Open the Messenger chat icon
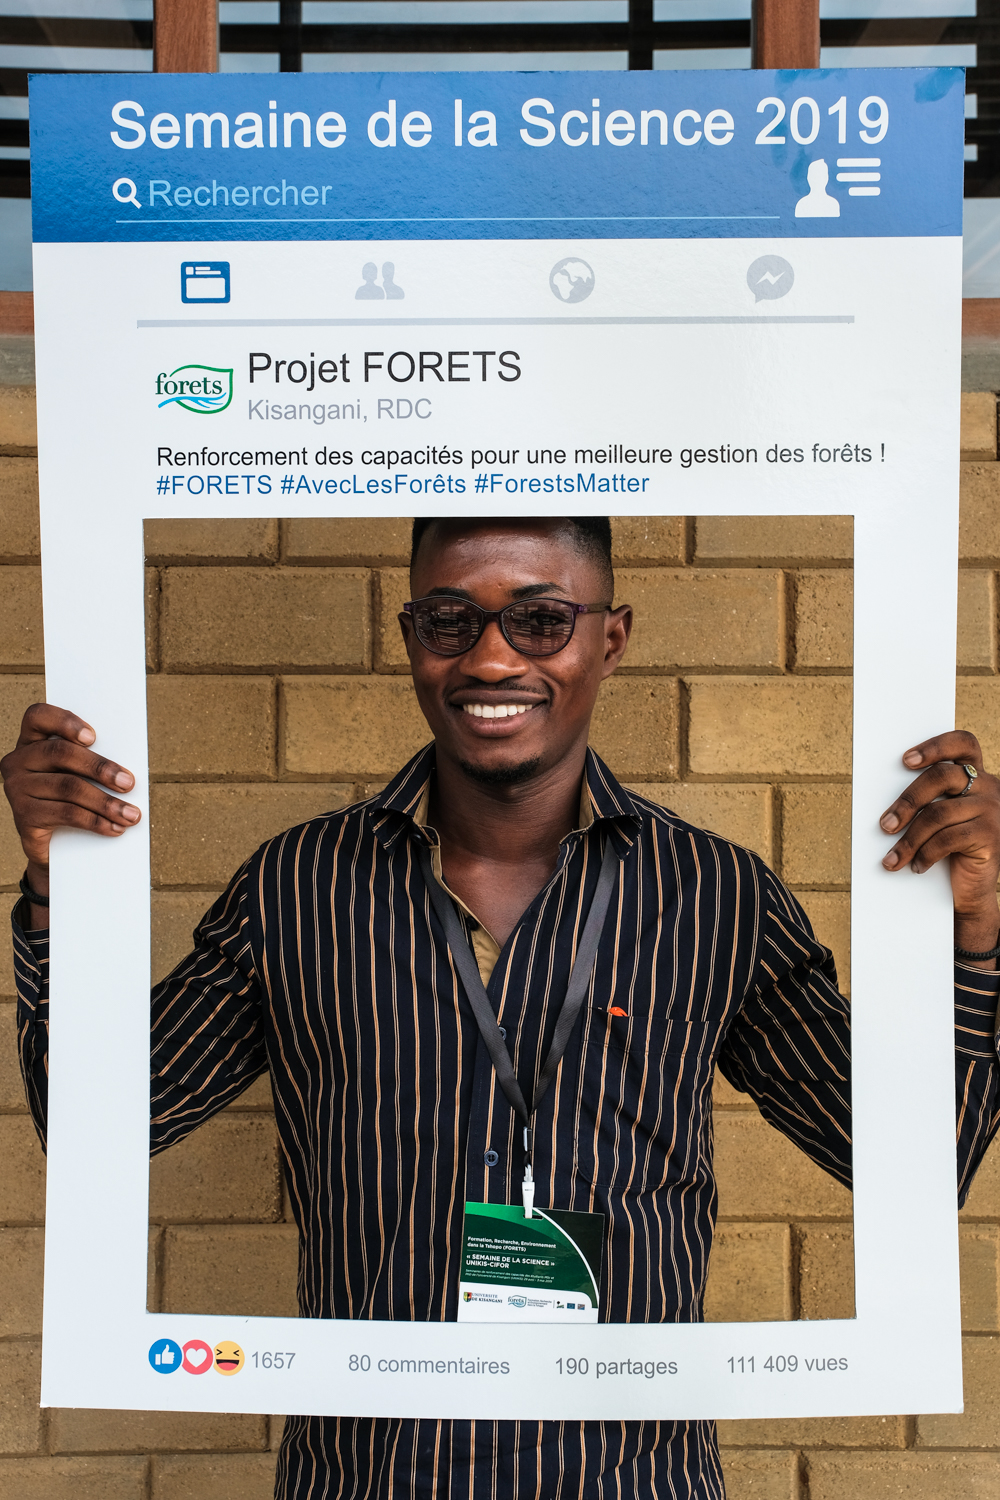Viewport: 1000px width, 1500px height. [x=770, y=279]
